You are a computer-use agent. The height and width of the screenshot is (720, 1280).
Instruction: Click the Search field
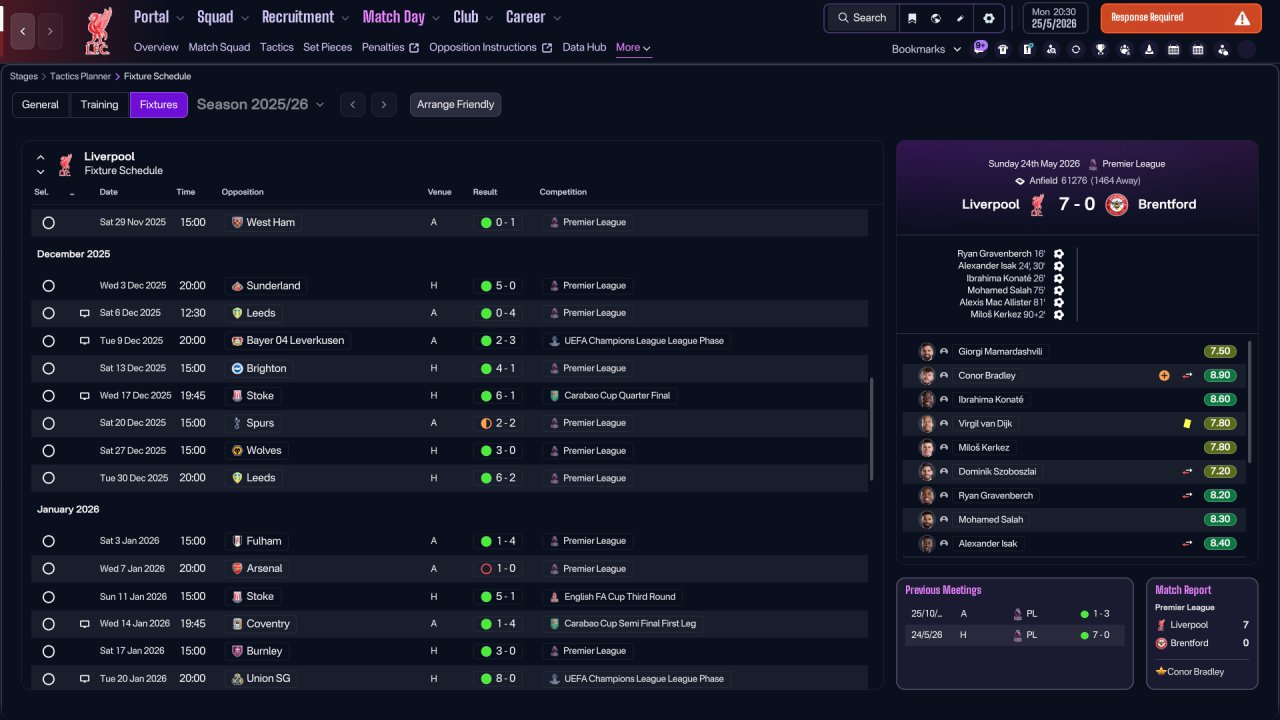[x=861, y=18]
